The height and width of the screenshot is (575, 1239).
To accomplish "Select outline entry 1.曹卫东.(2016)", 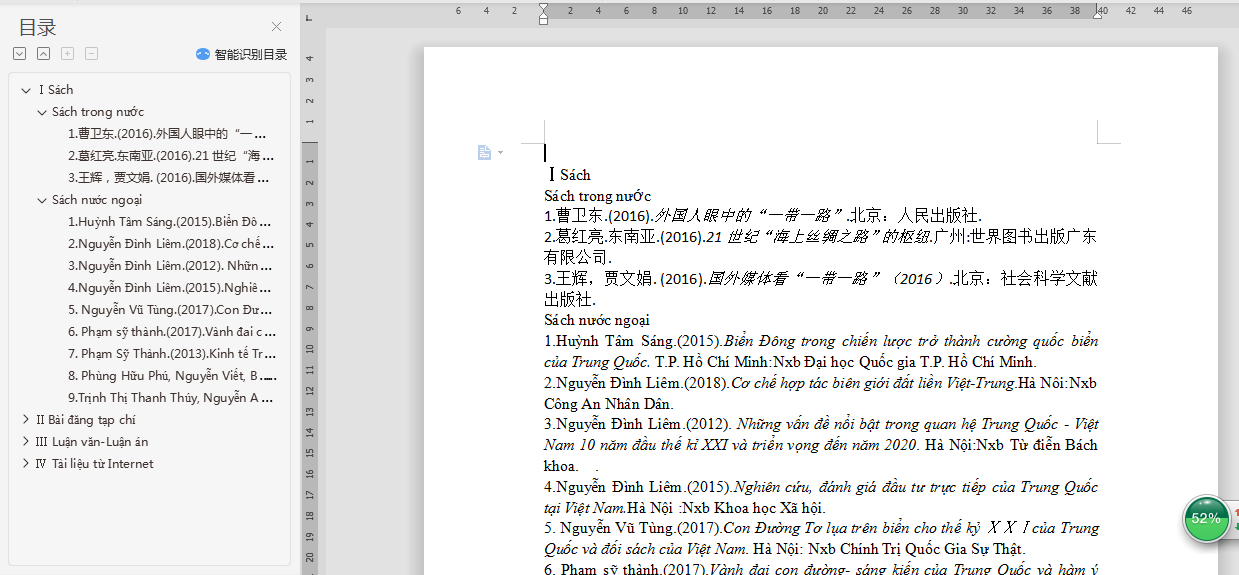I will (x=168, y=134).
